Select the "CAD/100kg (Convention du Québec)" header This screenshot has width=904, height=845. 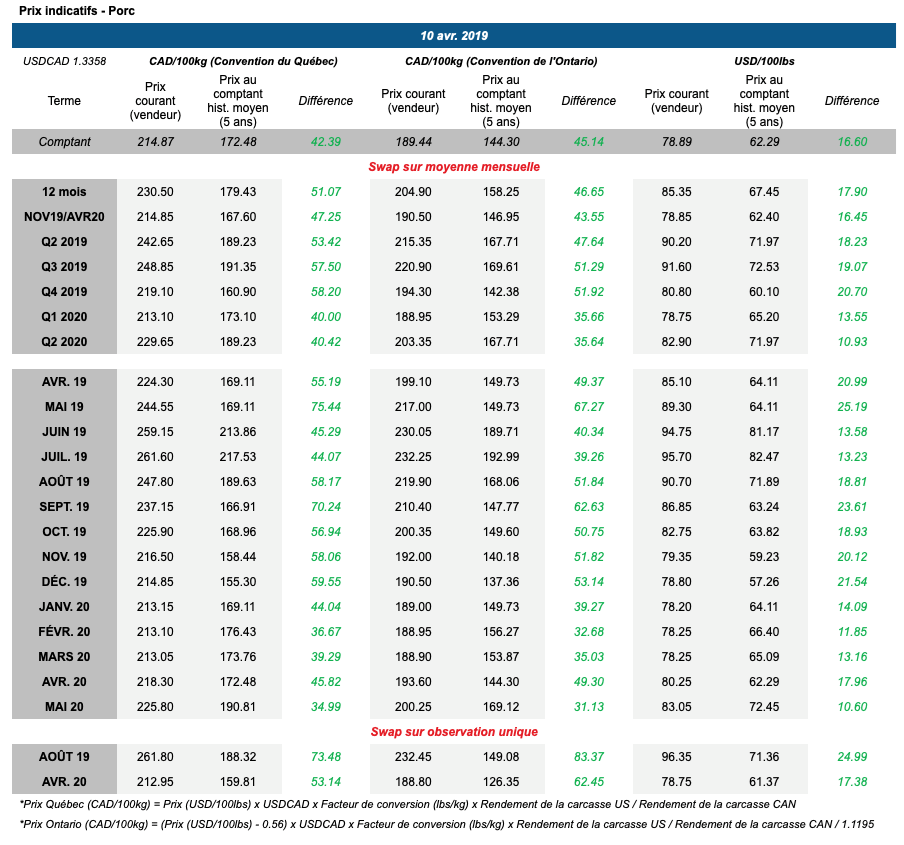pyautogui.click(x=243, y=61)
